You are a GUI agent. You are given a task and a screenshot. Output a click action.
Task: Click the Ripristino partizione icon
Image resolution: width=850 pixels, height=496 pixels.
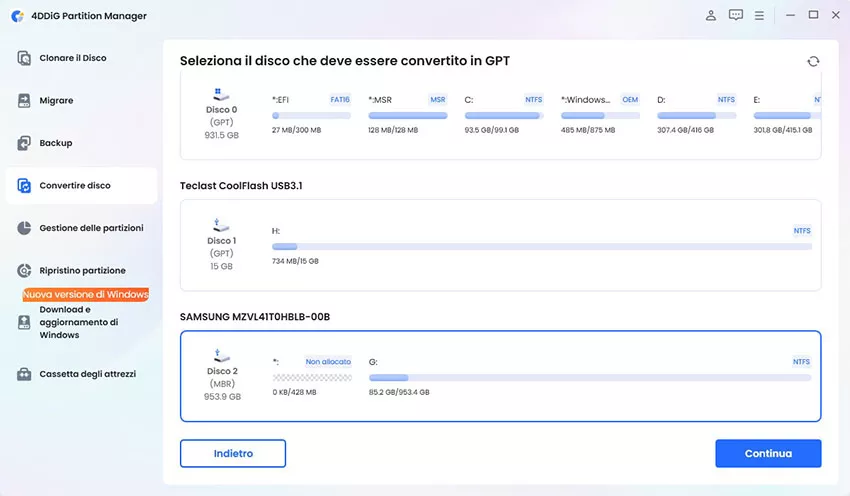coord(25,271)
